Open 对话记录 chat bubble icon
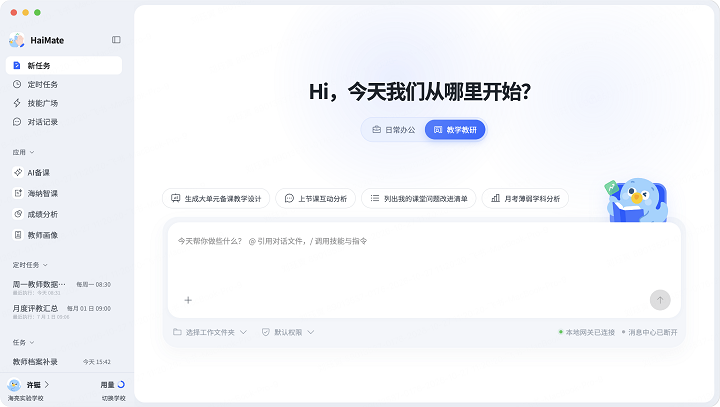This screenshot has height=407, width=720. pos(17,122)
